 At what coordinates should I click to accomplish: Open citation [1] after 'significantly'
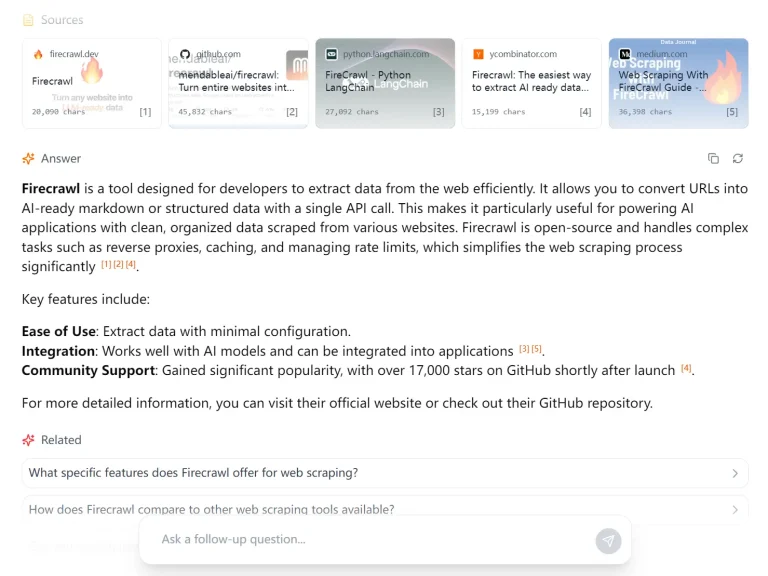coord(106,265)
